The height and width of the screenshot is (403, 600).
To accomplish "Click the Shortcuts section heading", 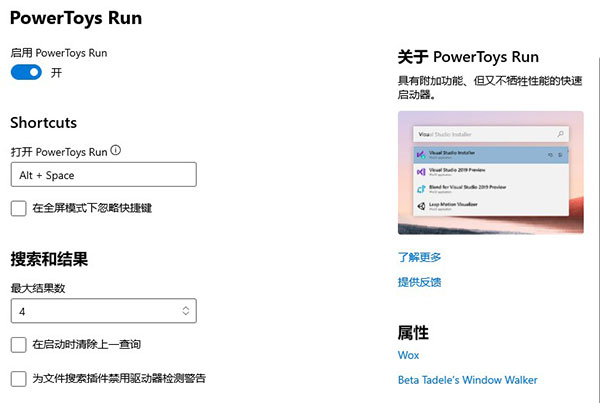I will click(43, 122).
